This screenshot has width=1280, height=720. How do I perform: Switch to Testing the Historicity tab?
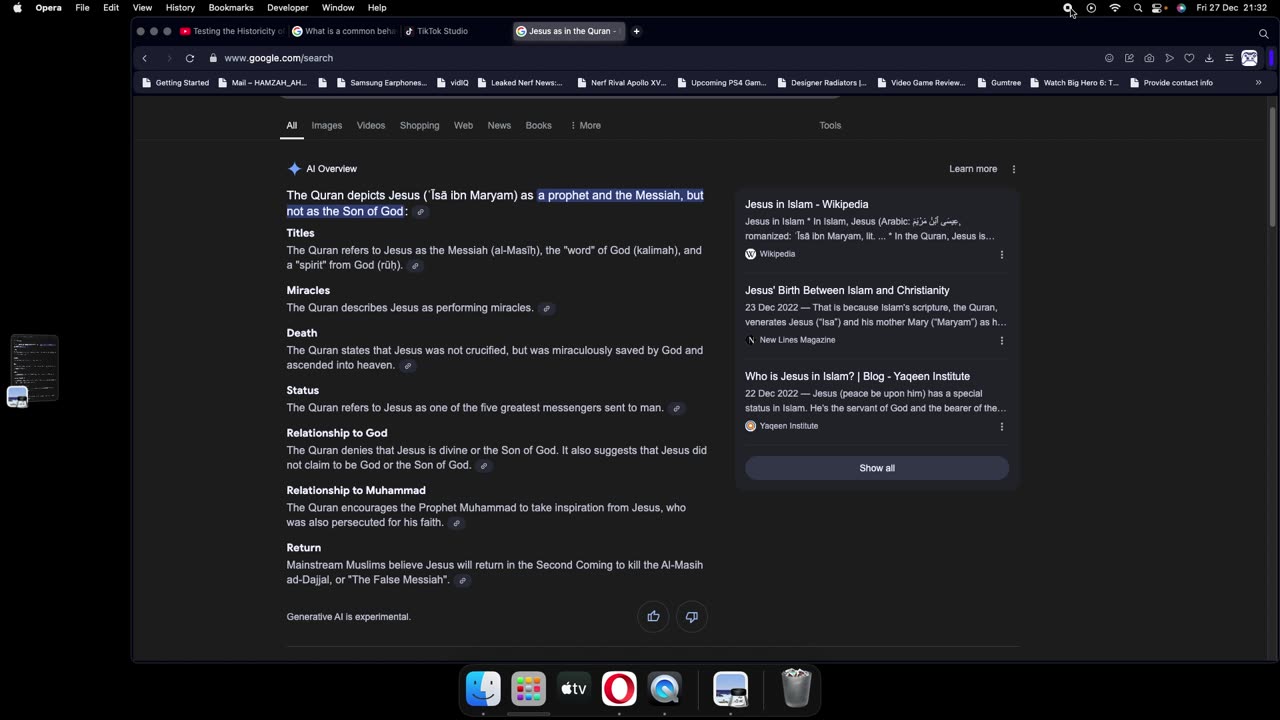tap(232, 31)
